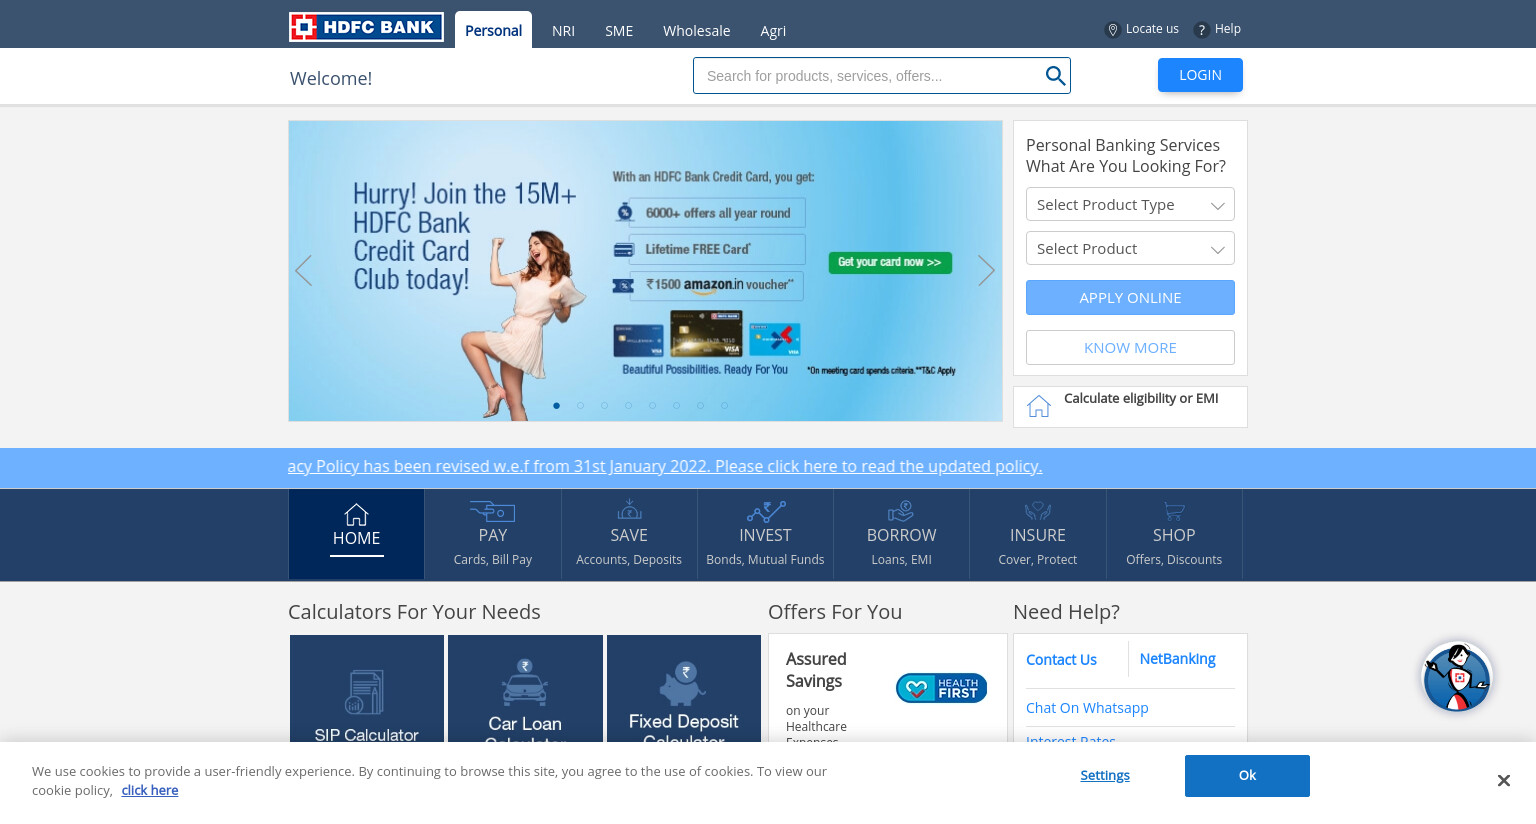This screenshot has width=1536, height=824.
Task: Select the first banner carousel dot
Action: [556, 405]
